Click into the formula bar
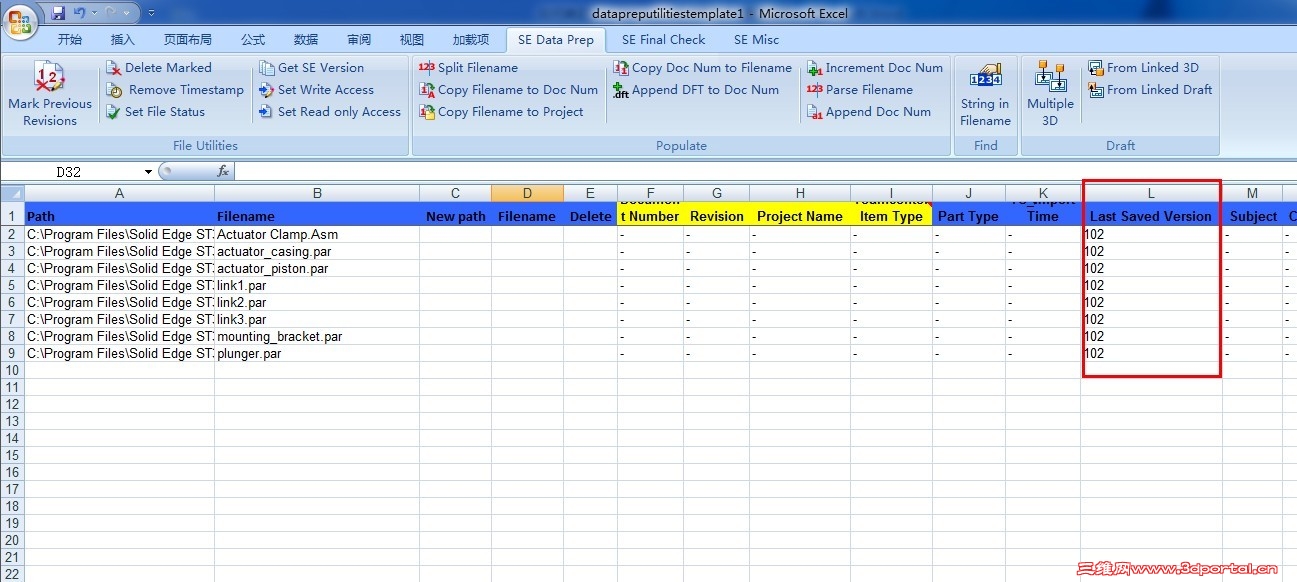The height and width of the screenshot is (582, 1297). tap(765, 172)
